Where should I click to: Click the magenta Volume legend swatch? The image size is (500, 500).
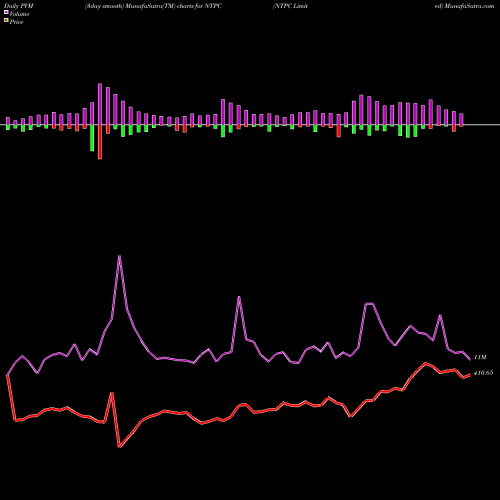click(x=6, y=12)
